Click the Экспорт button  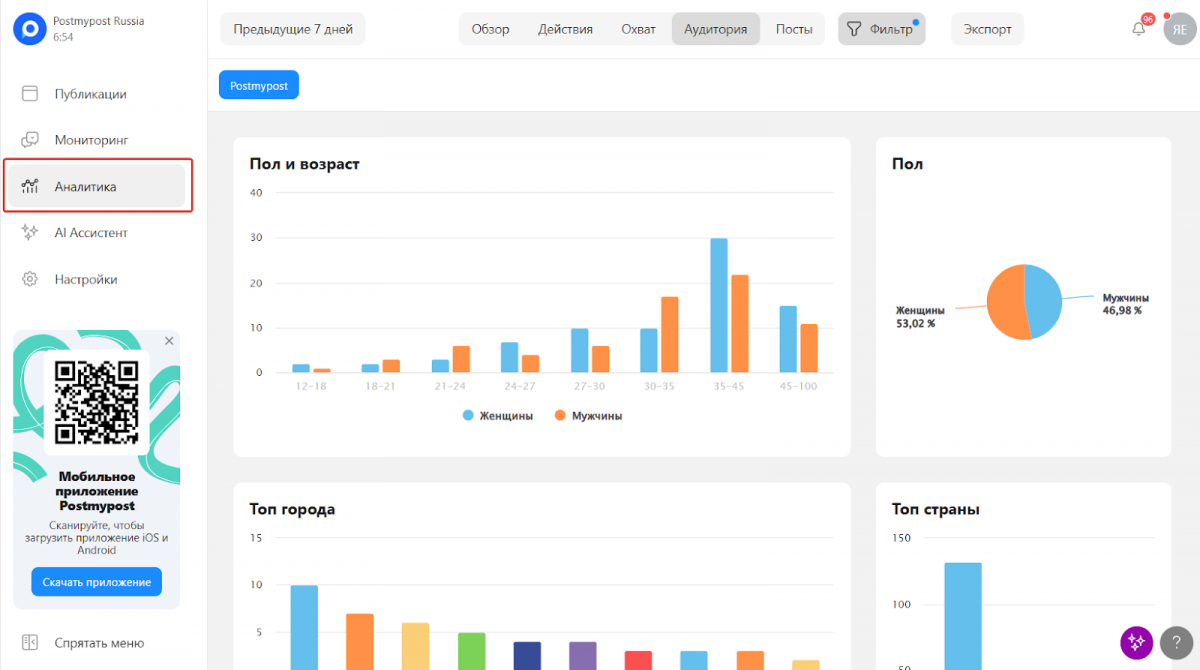coord(988,29)
